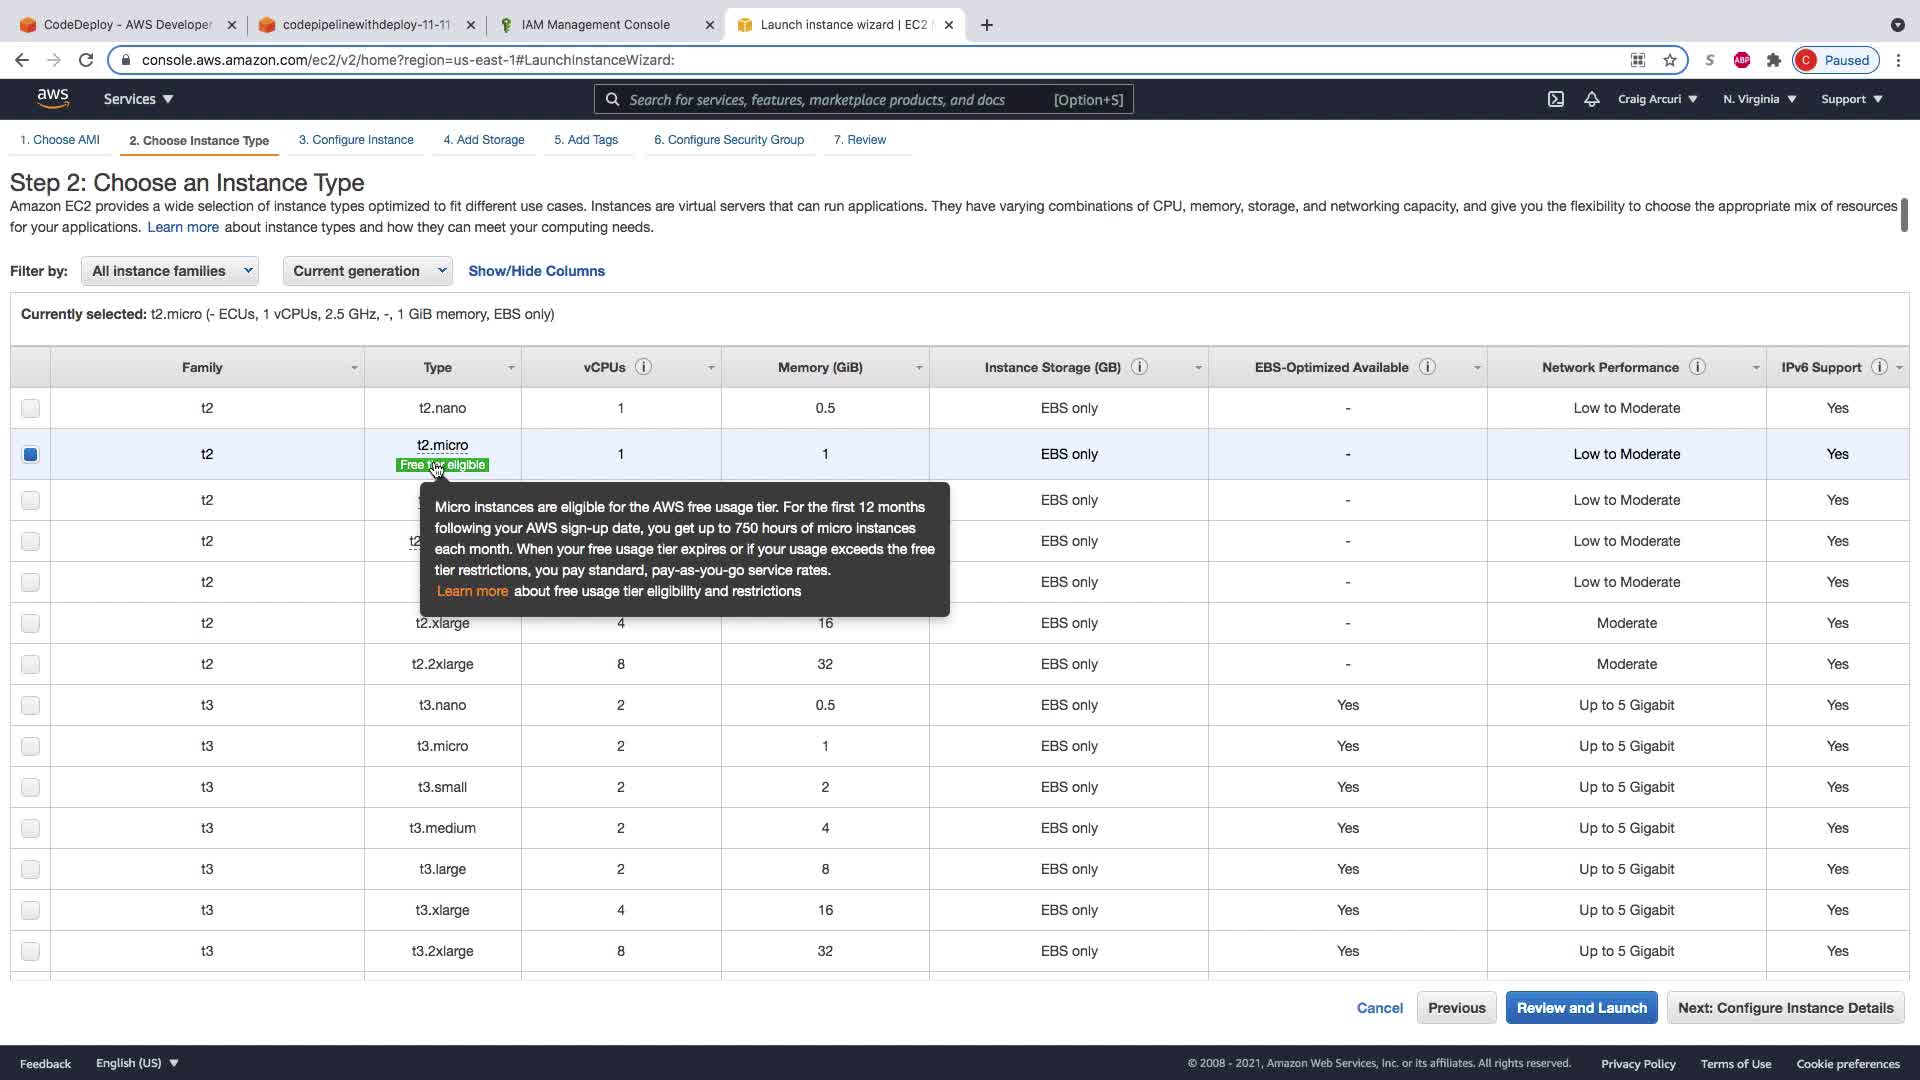This screenshot has height=1080, width=1920.
Task: Click Review and Launch button
Action: pos(1581,1008)
